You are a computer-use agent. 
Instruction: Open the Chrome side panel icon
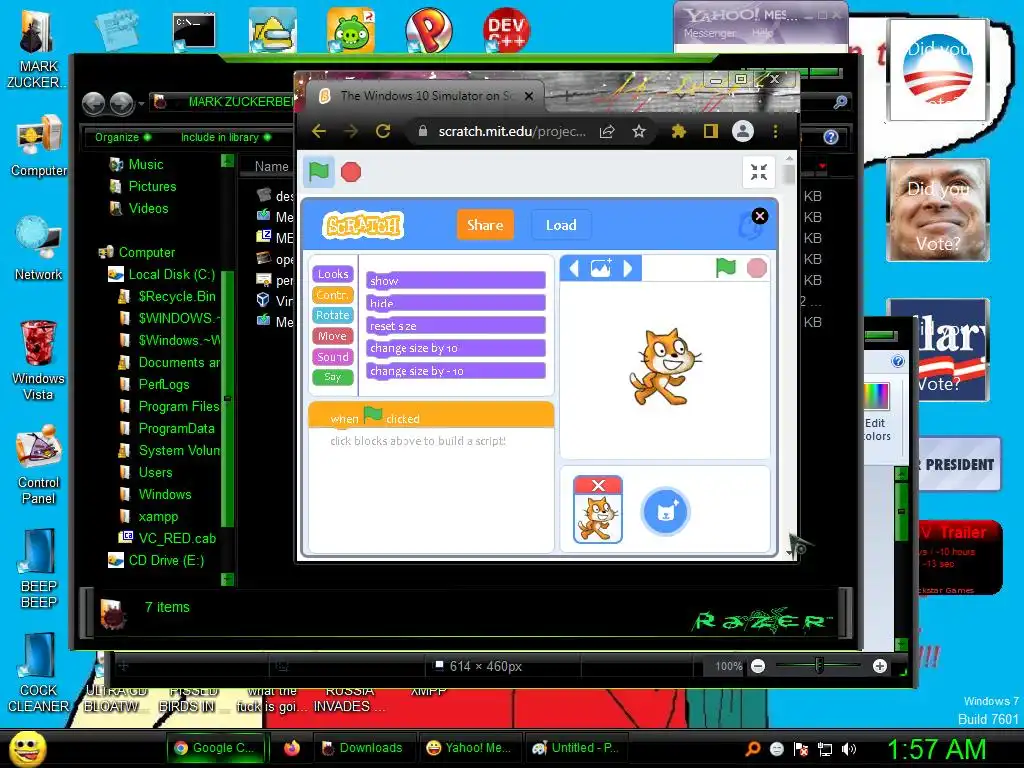click(711, 131)
